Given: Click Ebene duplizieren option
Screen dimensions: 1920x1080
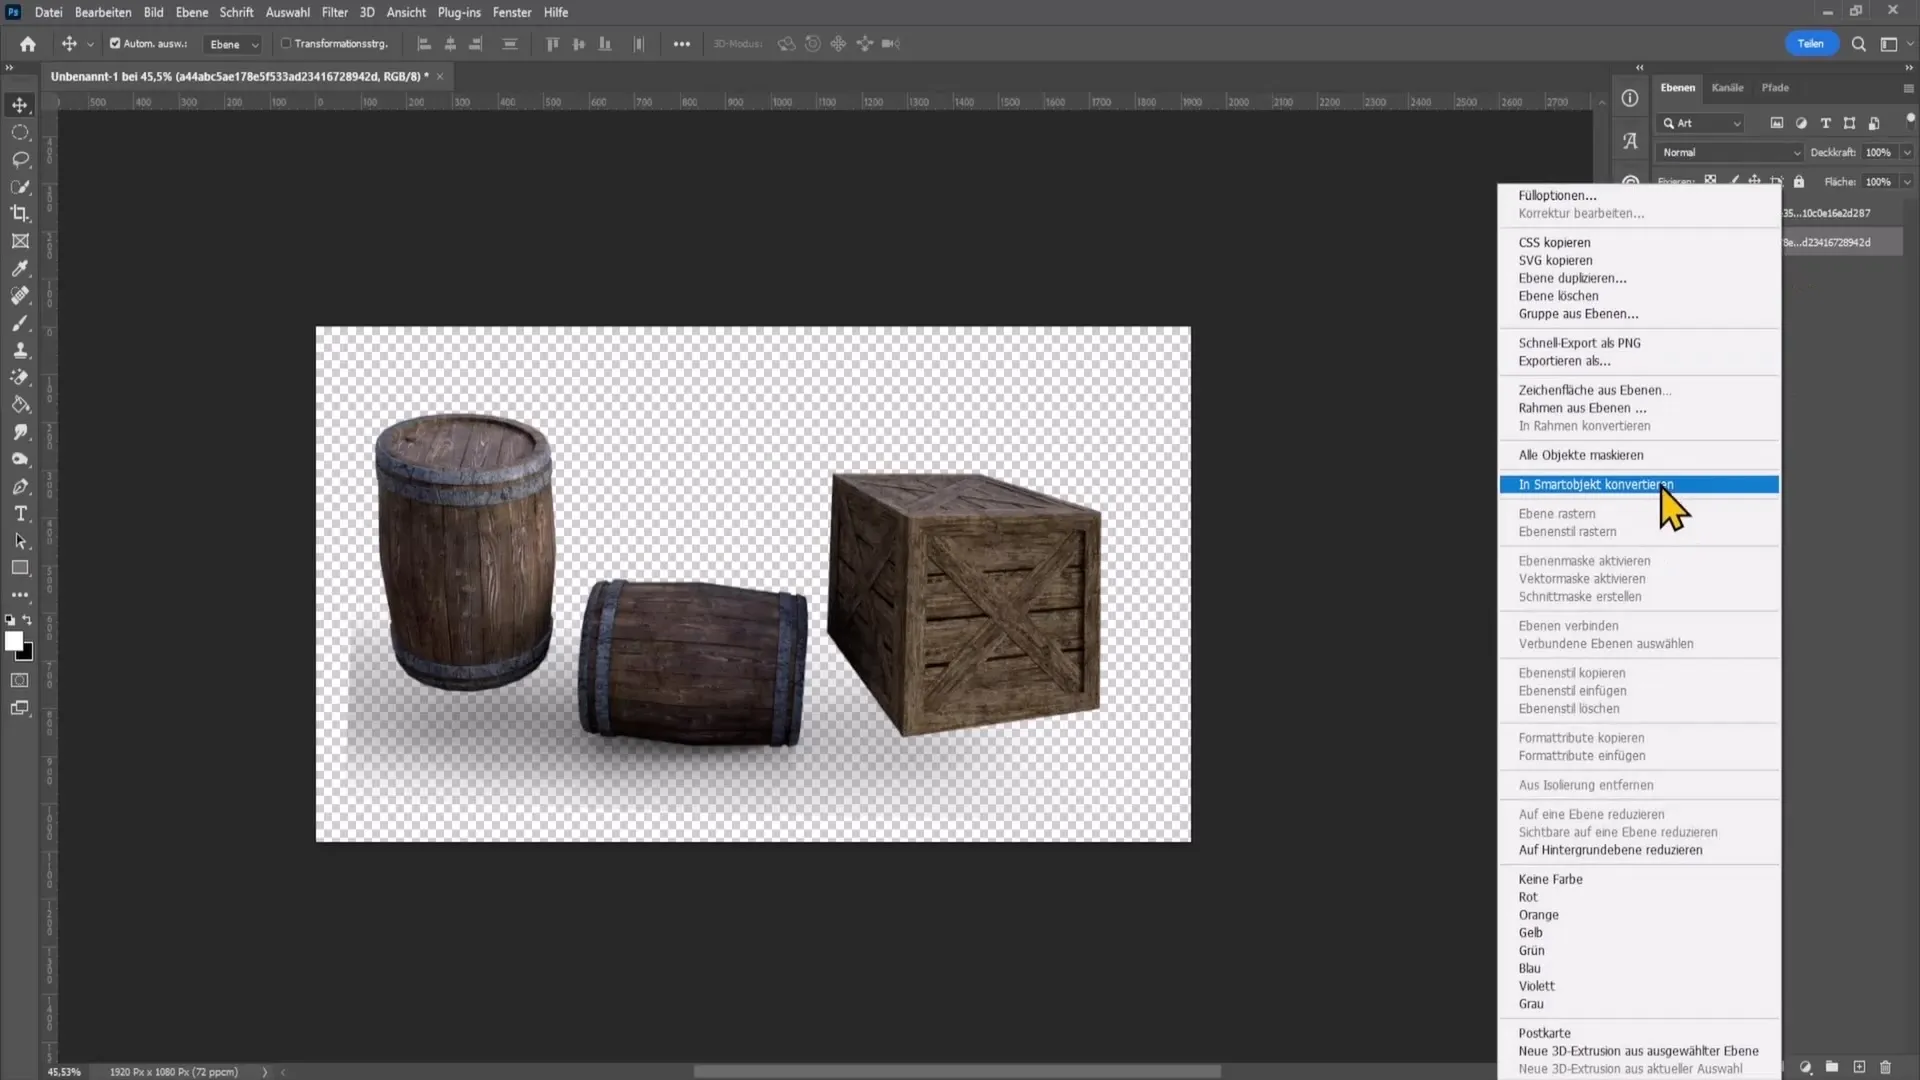Looking at the screenshot, I should click(1573, 277).
